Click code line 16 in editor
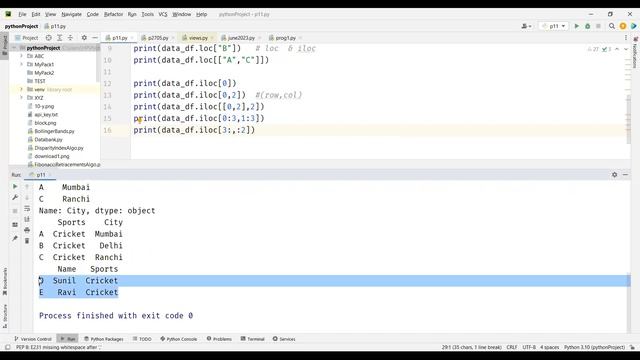The width and height of the screenshot is (640, 360). [194, 130]
